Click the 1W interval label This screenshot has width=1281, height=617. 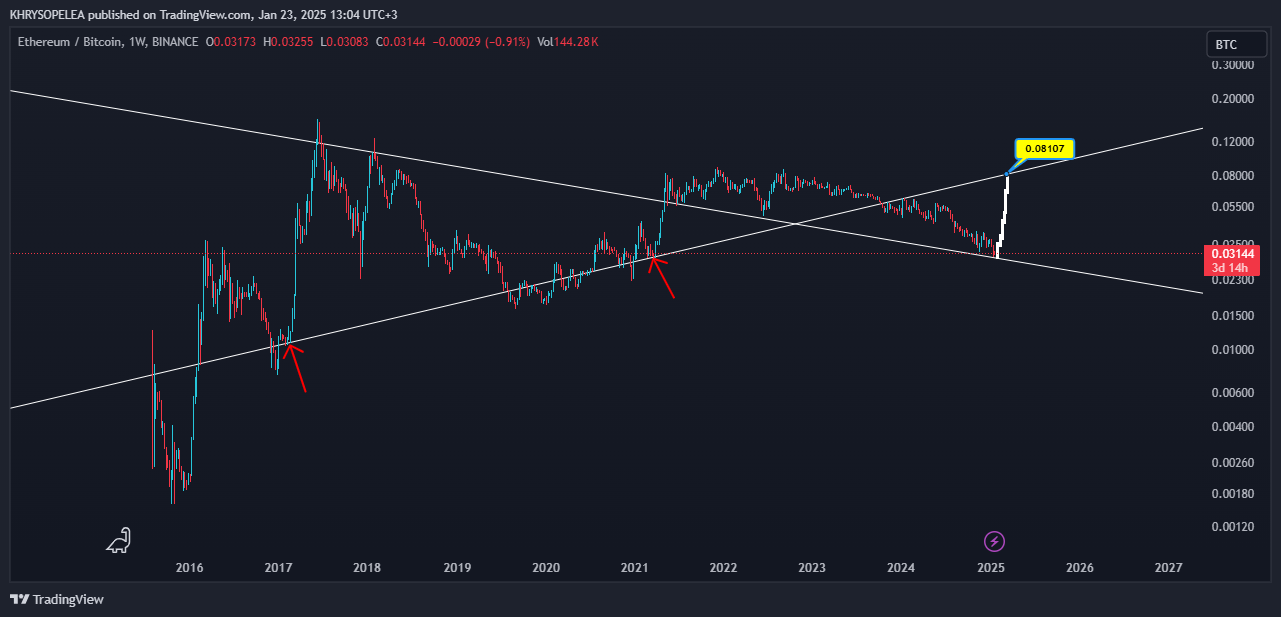[x=139, y=42]
